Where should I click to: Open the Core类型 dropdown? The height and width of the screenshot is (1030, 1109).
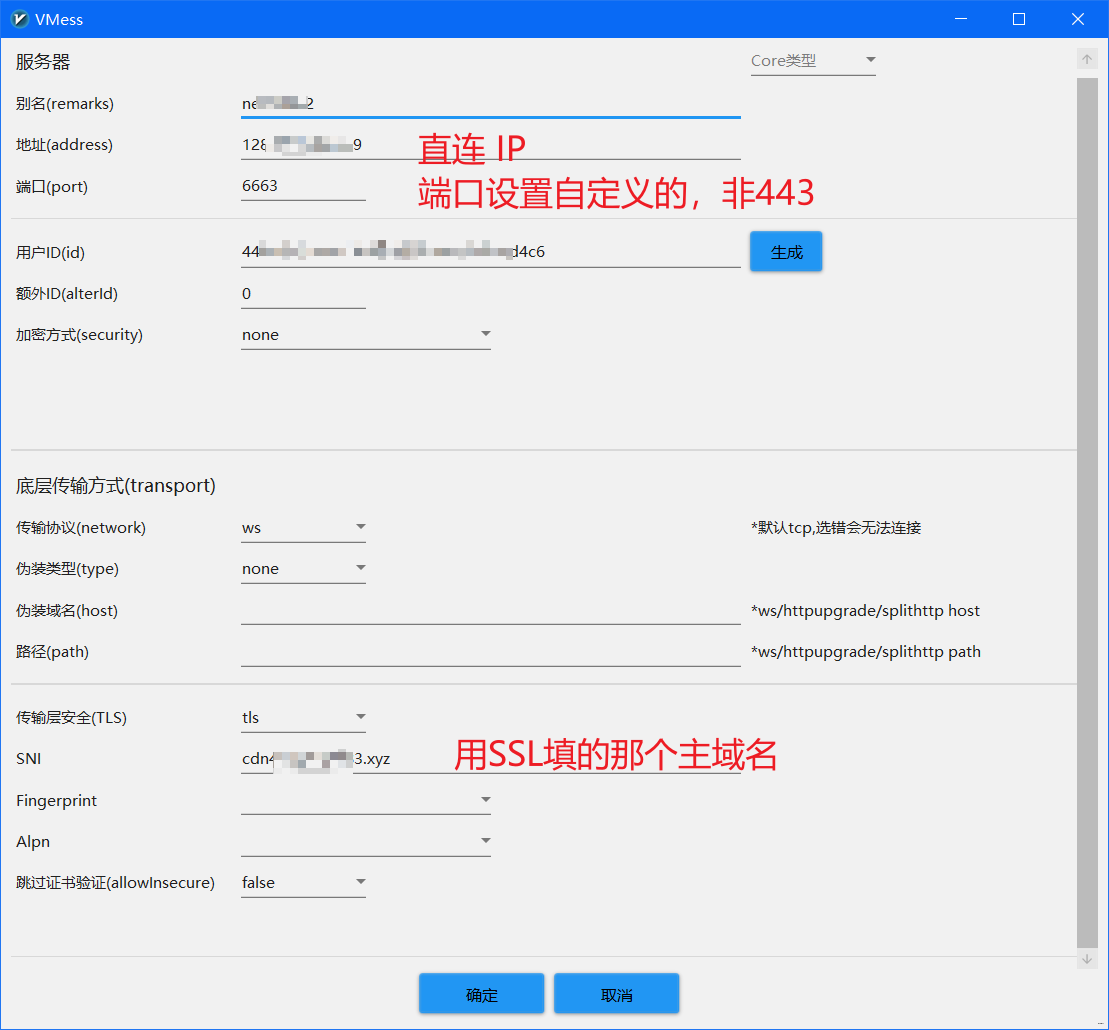[812, 61]
